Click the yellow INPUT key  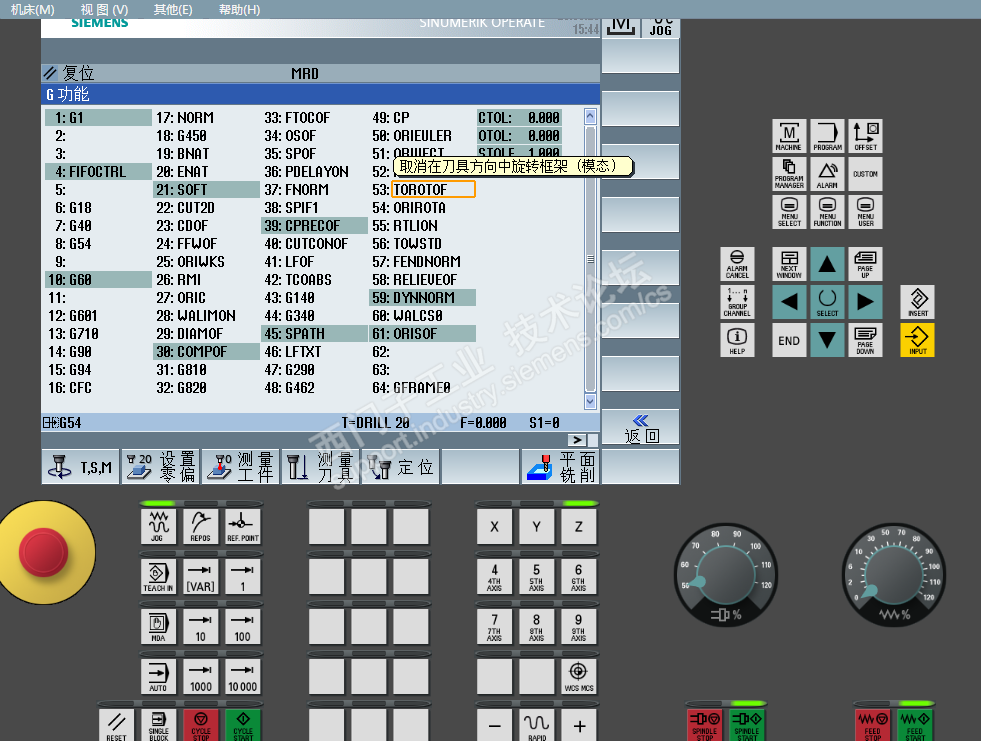(x=917, y=340)
